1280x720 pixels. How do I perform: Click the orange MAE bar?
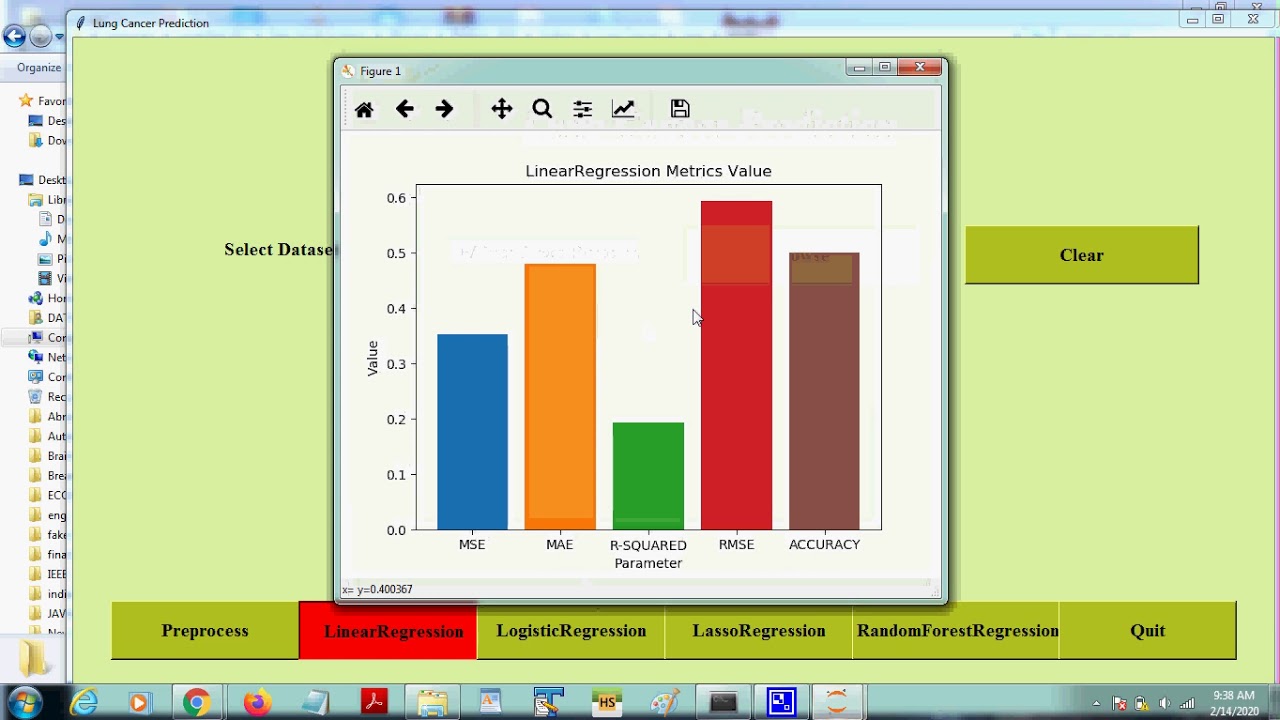(560, 397)
